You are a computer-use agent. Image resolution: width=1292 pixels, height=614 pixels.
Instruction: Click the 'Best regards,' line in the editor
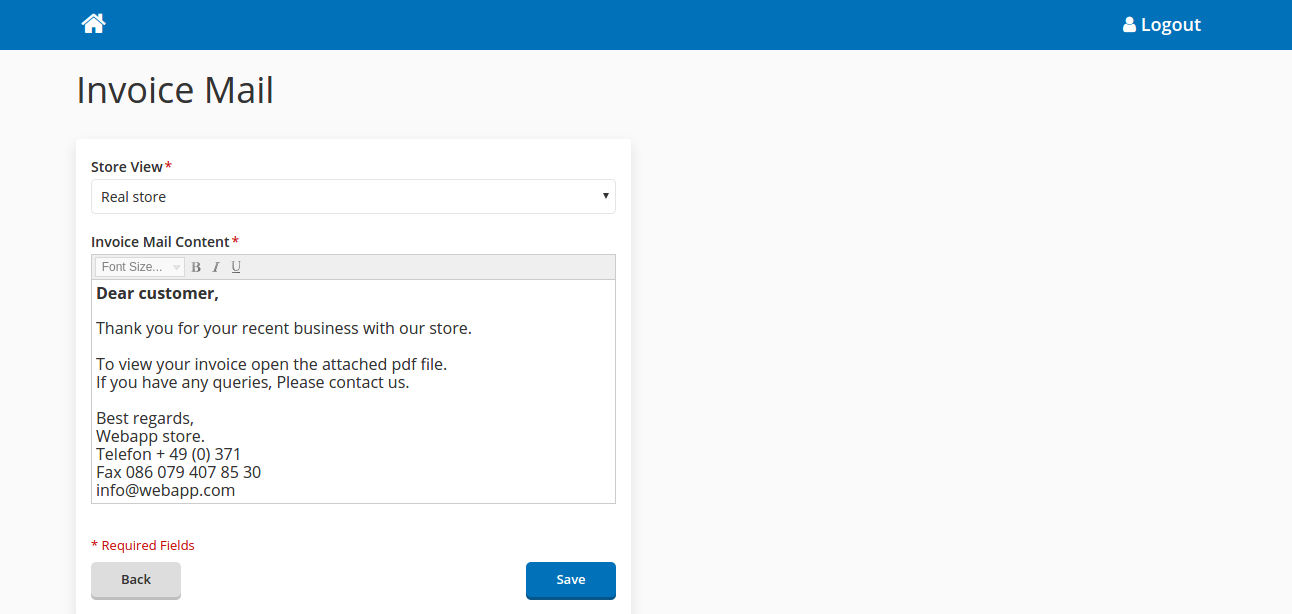tap(145, 418)
